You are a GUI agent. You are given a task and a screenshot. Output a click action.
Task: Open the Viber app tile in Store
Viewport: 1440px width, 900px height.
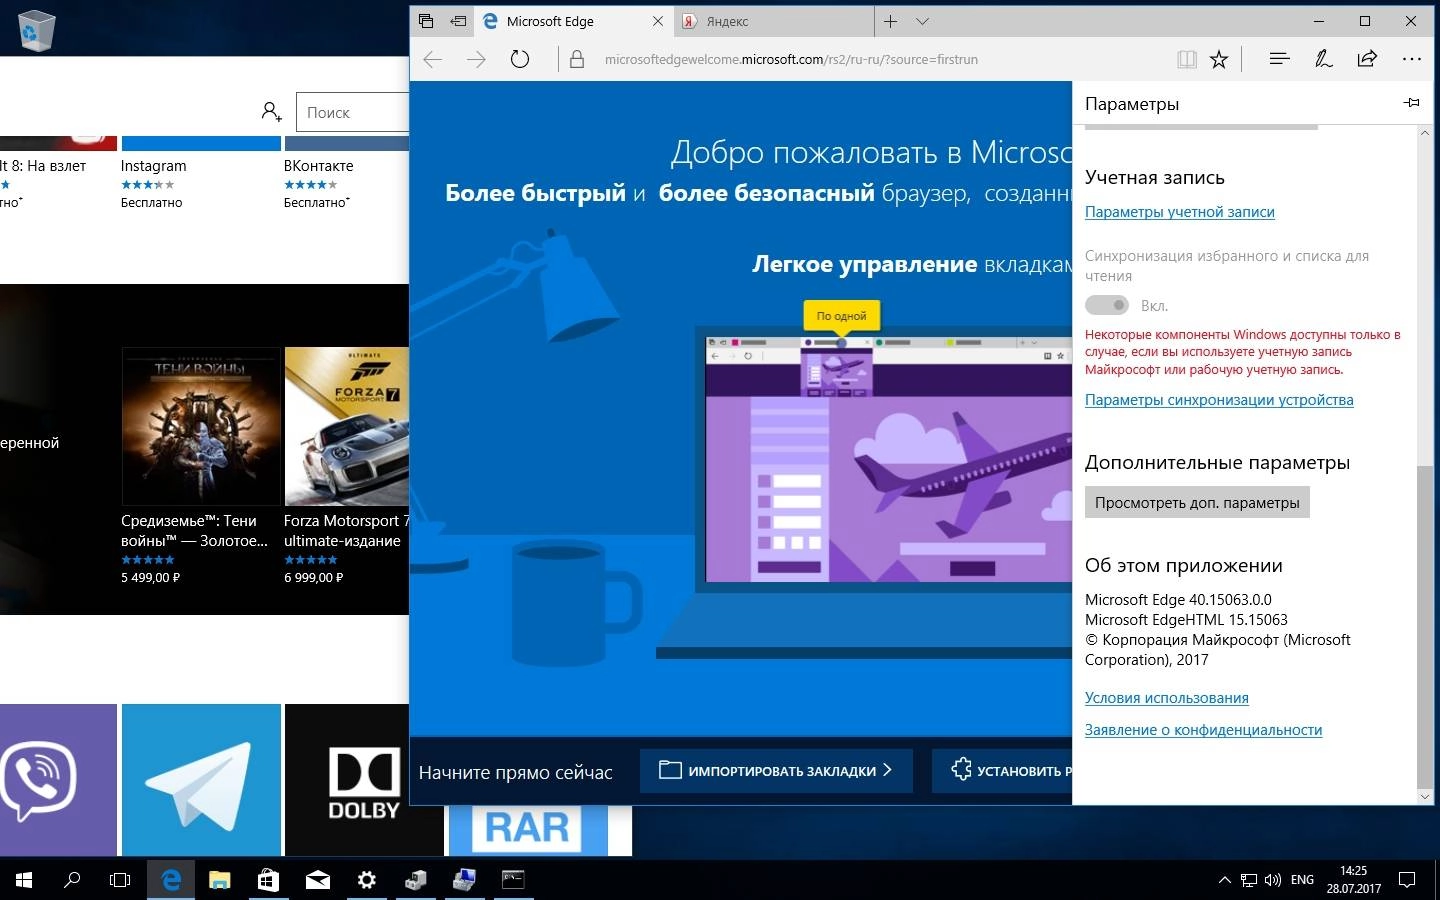[58, 780]
